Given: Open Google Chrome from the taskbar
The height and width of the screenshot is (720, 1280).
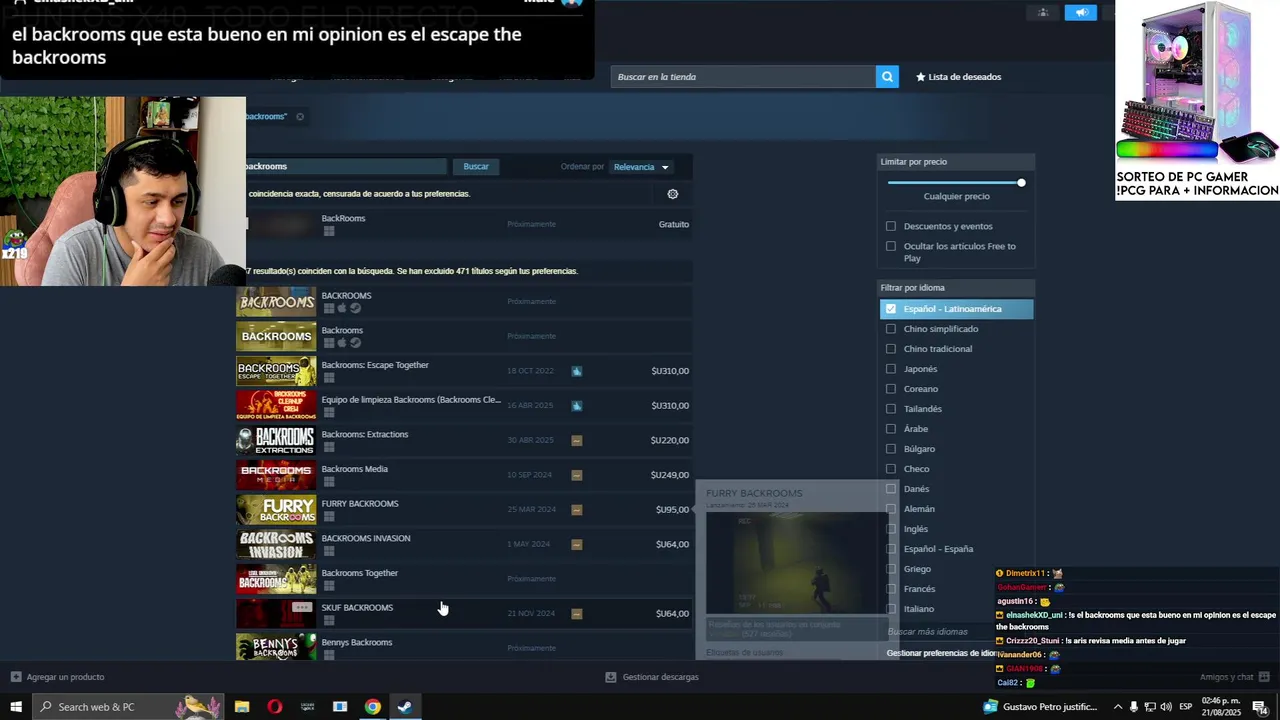Looking at the screenshot, I should (372, 707).
